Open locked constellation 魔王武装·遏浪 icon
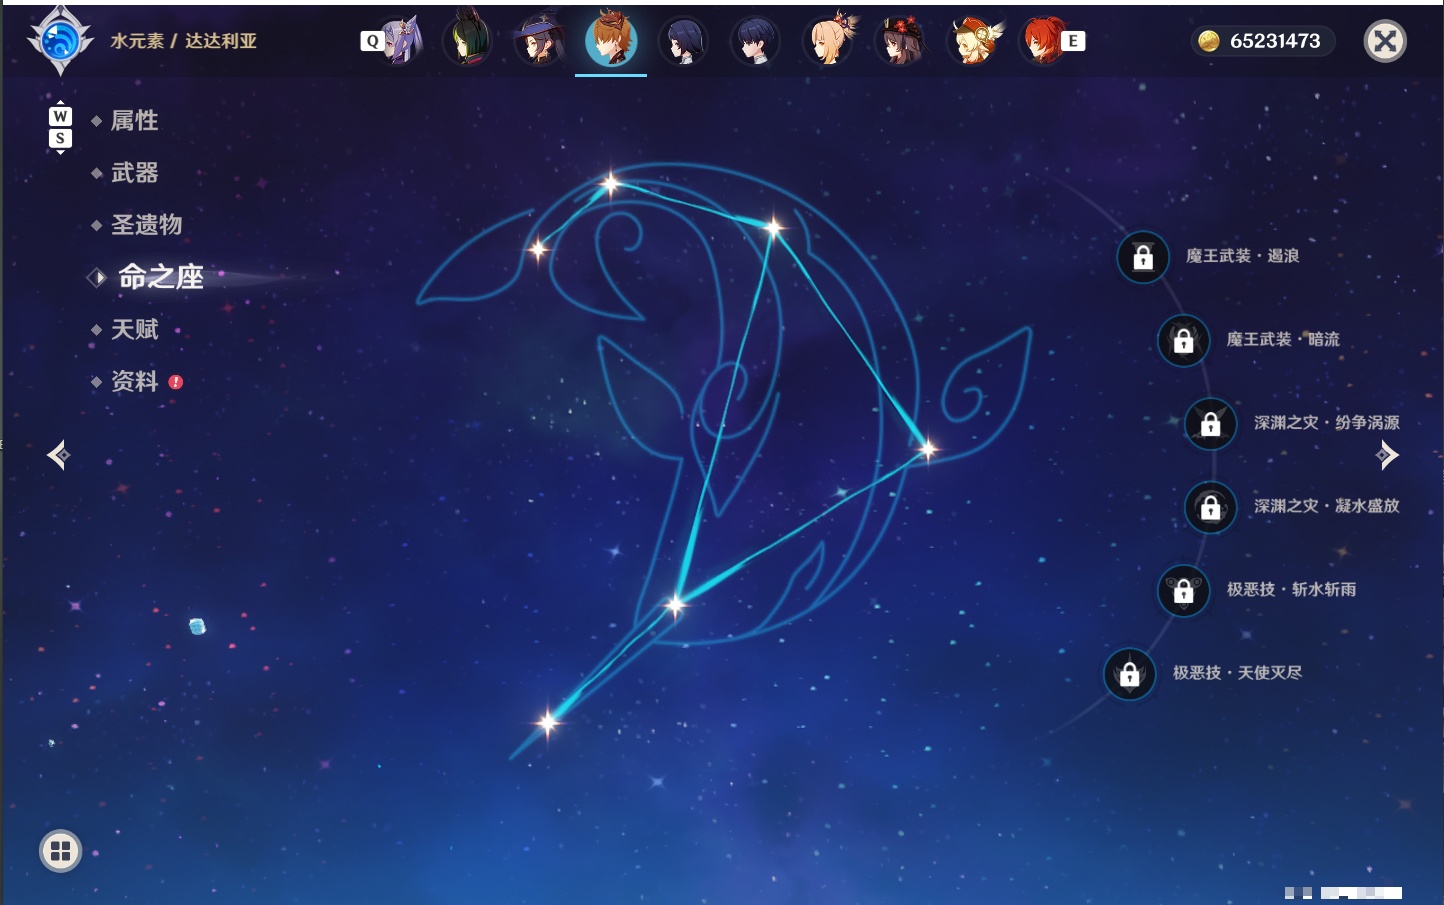Screen dimensions: 1444x905 [x=1143, y=257]
